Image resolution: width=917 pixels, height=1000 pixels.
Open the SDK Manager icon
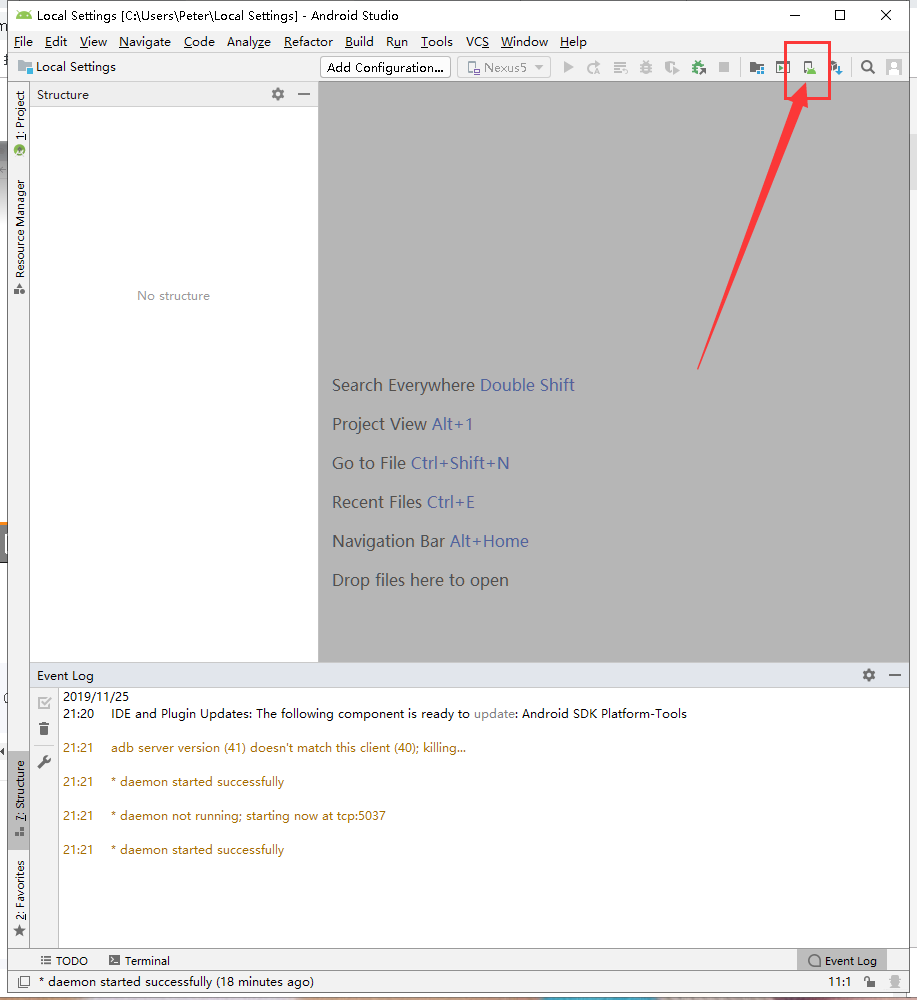click(x=836, y=67)
